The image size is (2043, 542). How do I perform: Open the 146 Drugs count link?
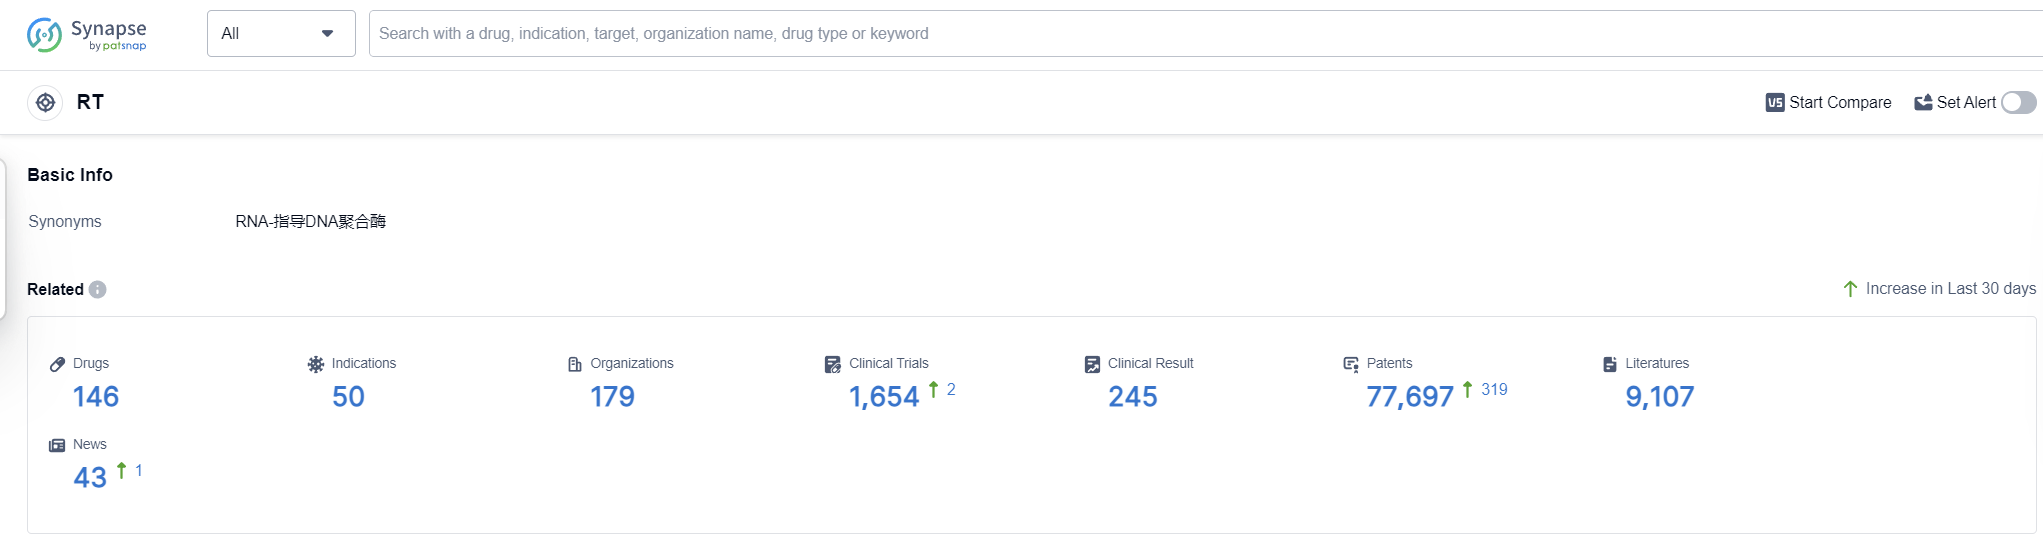[x=96, y=397]
